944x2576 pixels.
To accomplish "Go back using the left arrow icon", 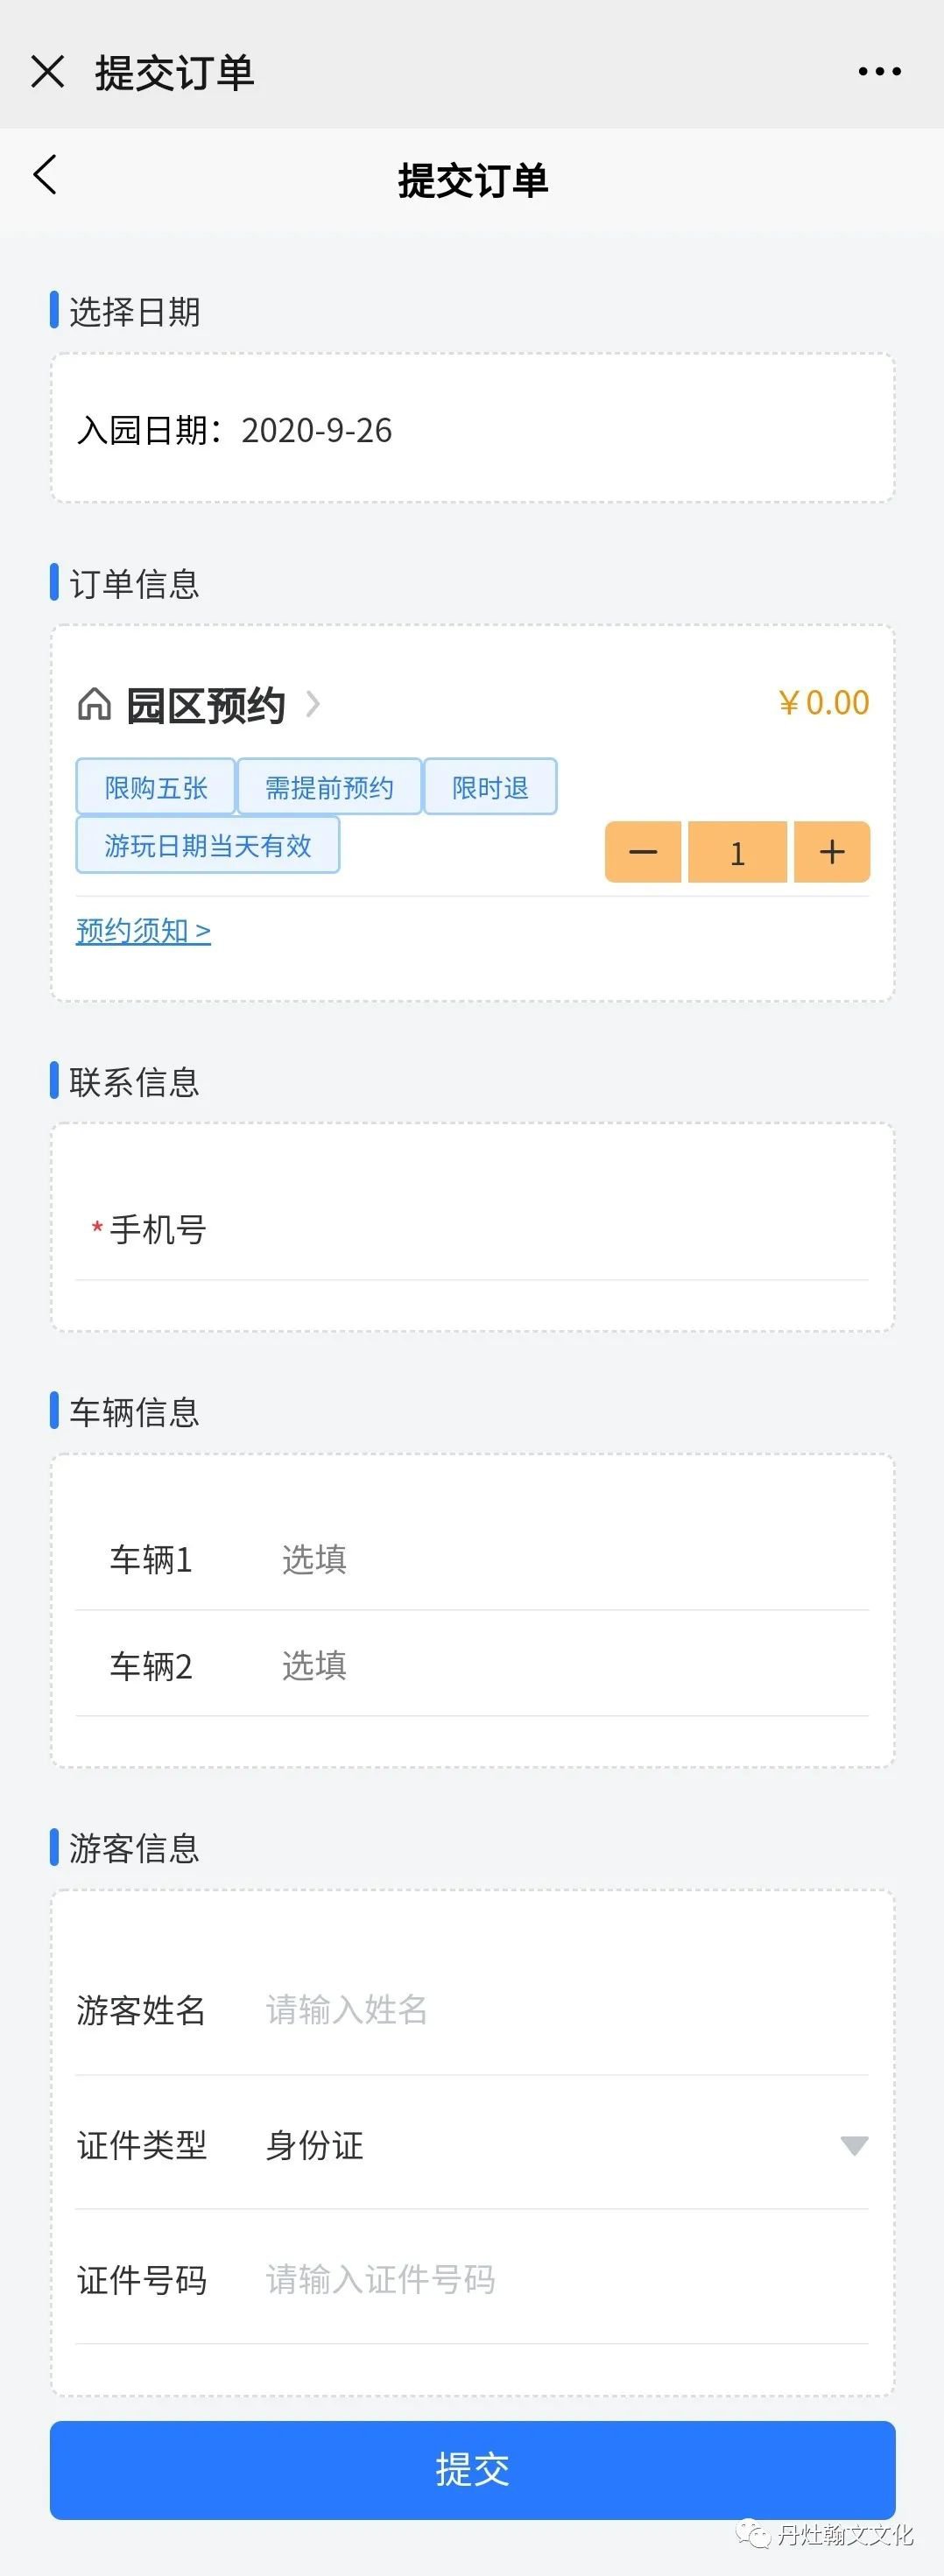I will tap(45, 175).
